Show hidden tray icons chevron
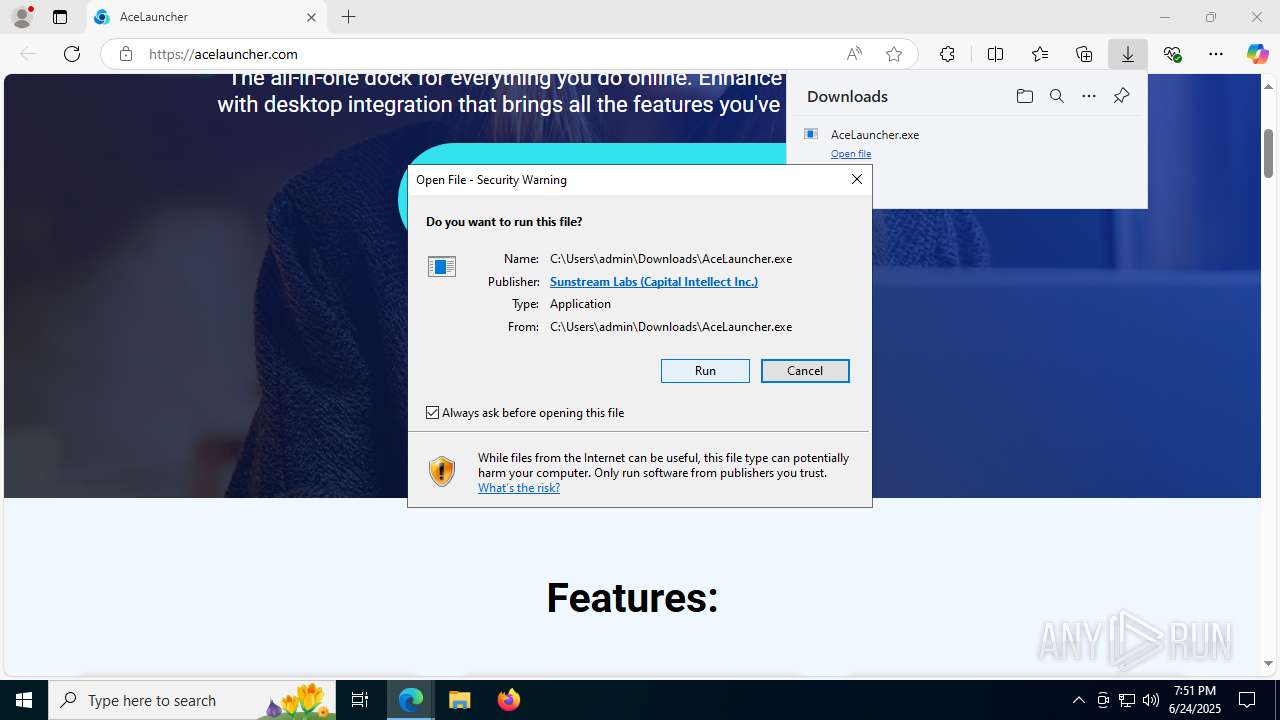Viewport: 1280px width, 720px height. (1078, 700)
